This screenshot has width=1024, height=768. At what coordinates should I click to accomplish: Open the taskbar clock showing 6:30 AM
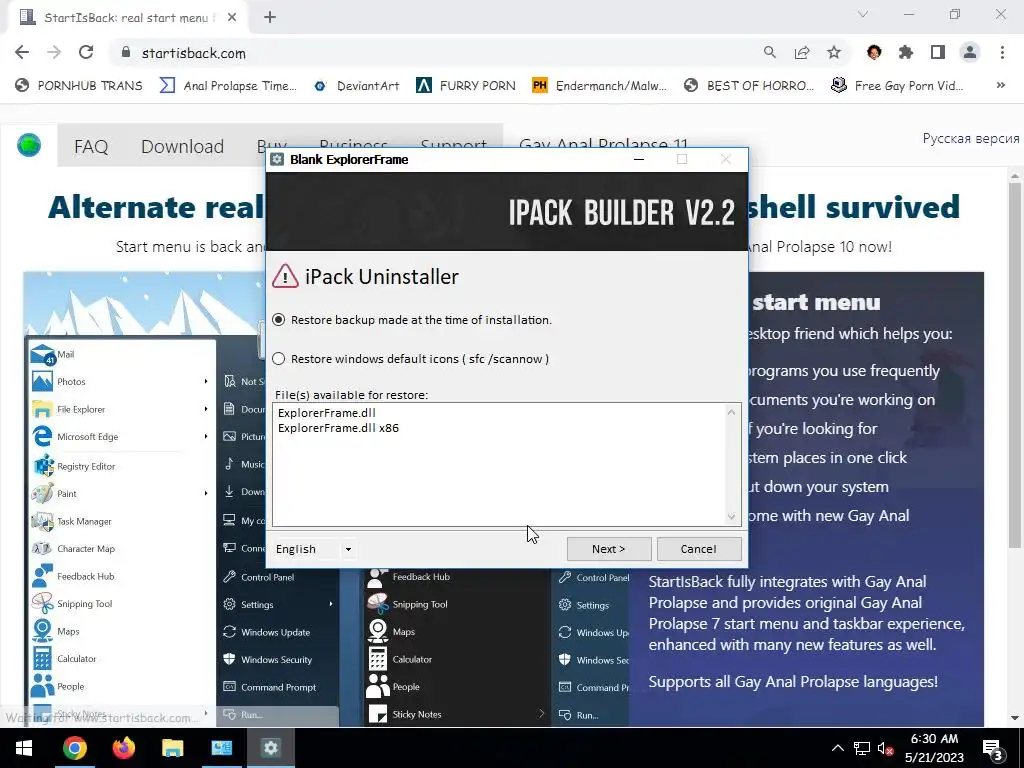pyautogui.click(x=934, y=748)
